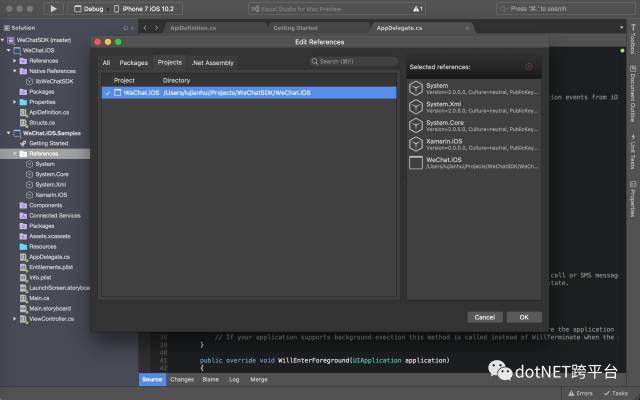
Task: Switch to the ApiDefinition.cs editor tab
Action: pyautogui.click(x=193, y=28)
